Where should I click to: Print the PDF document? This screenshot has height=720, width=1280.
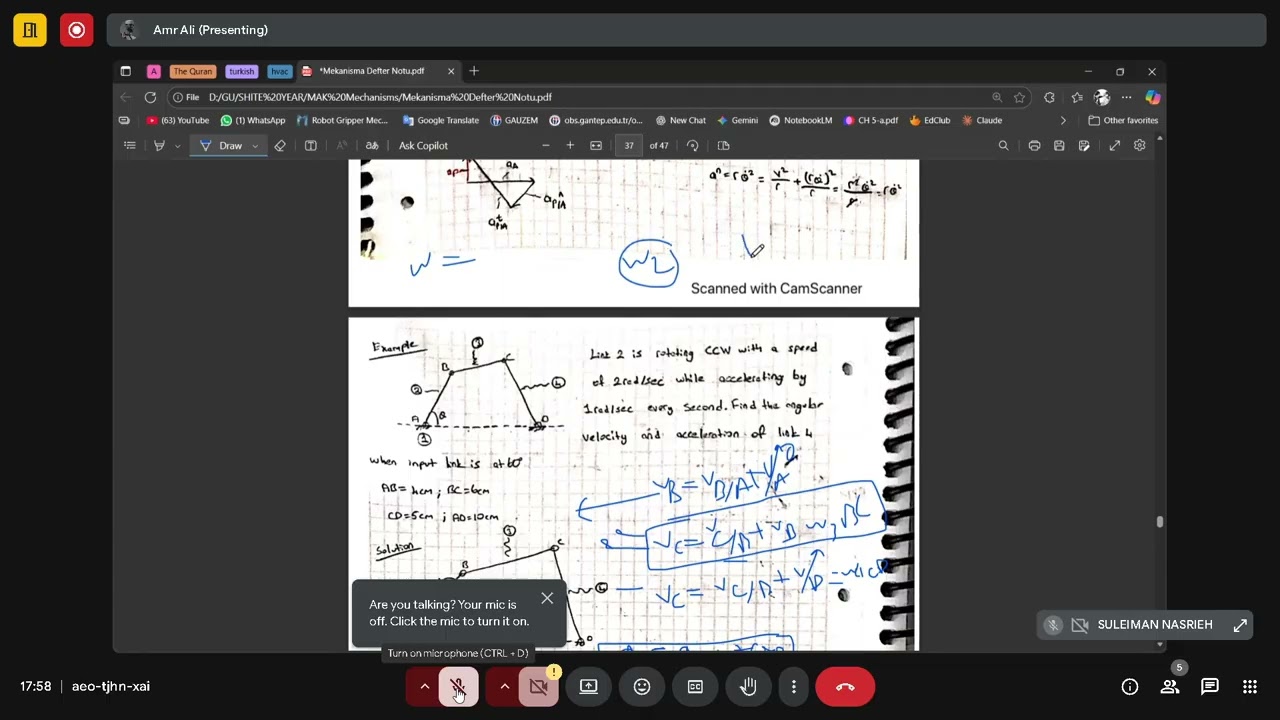point(1034,146)
